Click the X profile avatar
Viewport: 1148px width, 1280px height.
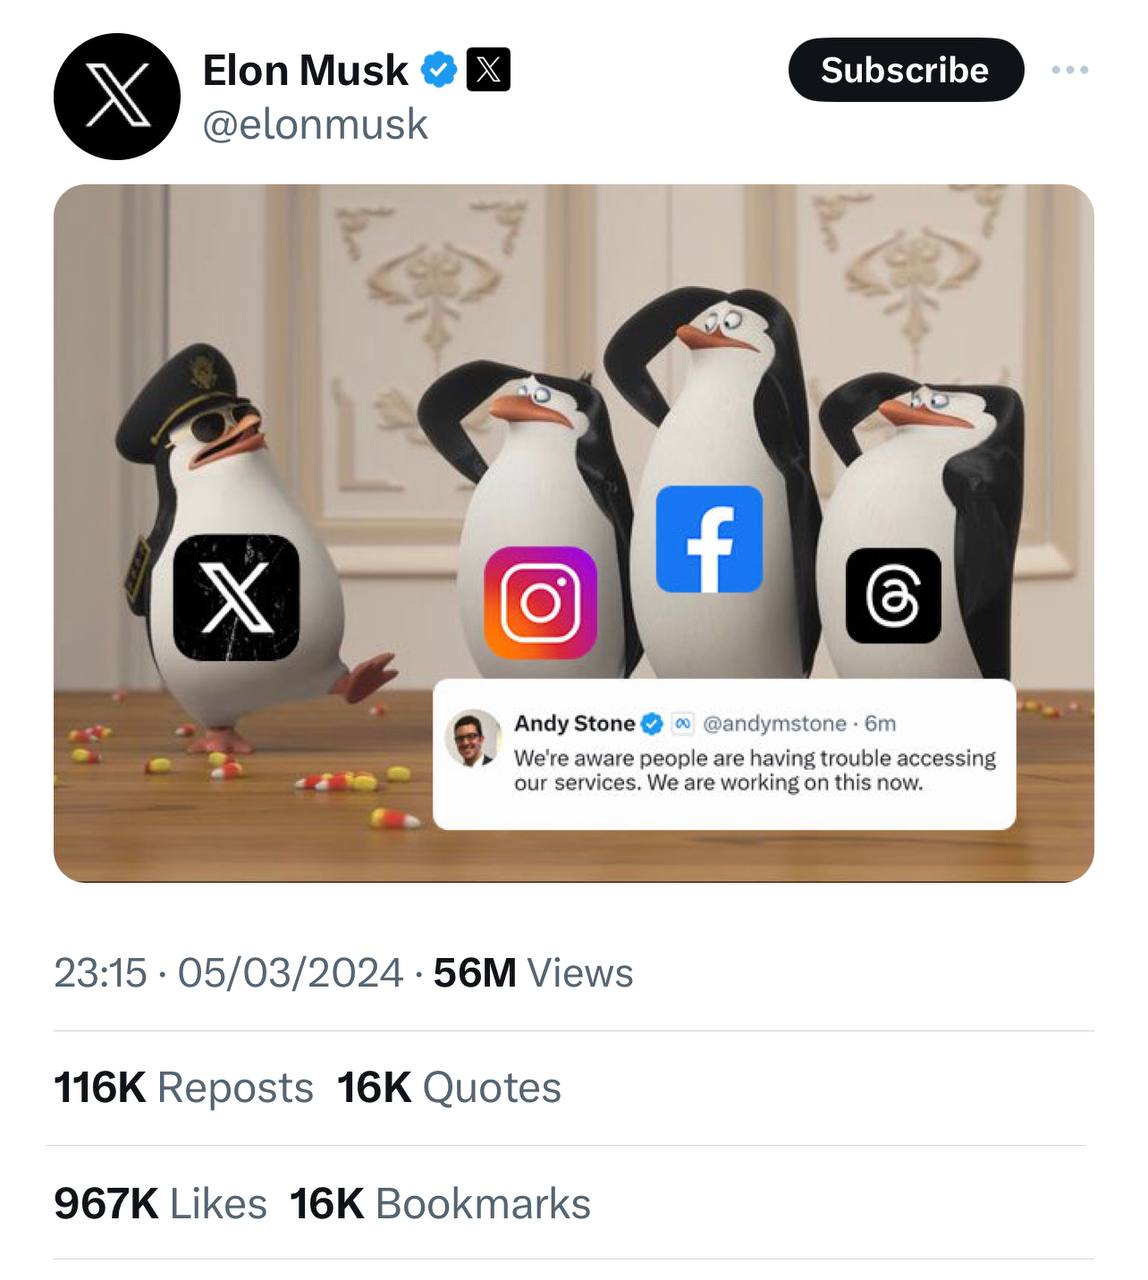117,97
